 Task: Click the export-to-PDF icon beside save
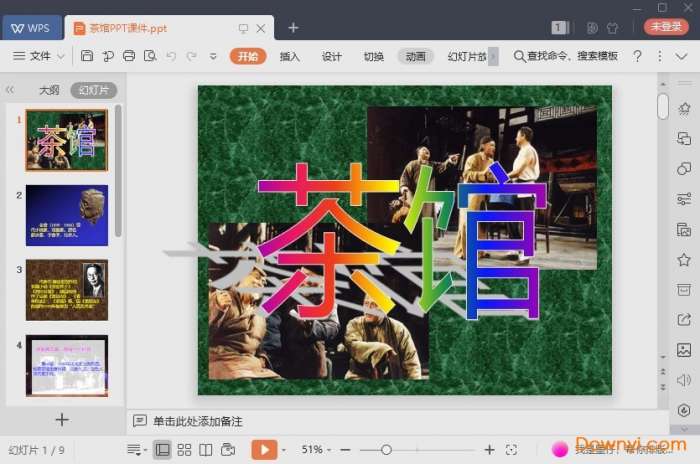click(108, 56)
